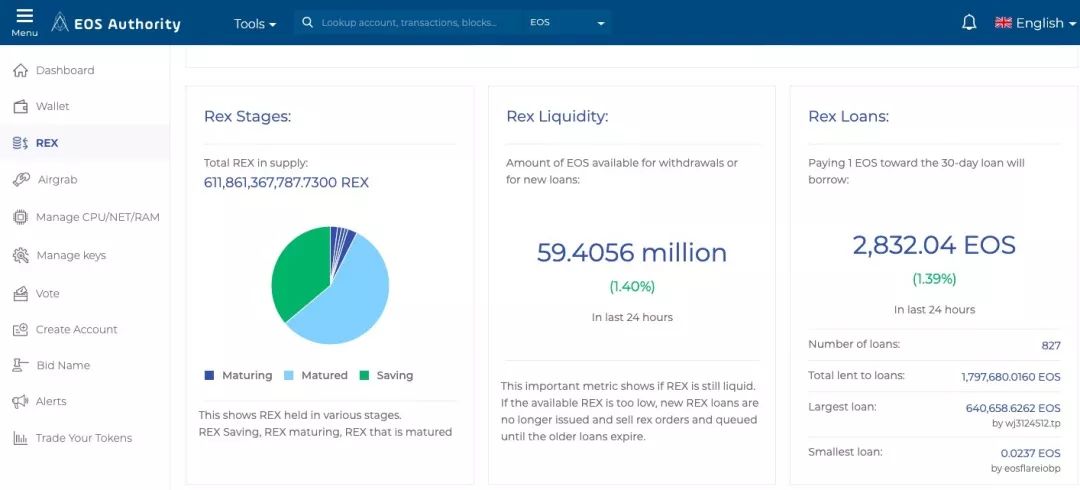Click the Number of loans value 827
The width and height of the screenshot is (1080, 490).
1051,345
